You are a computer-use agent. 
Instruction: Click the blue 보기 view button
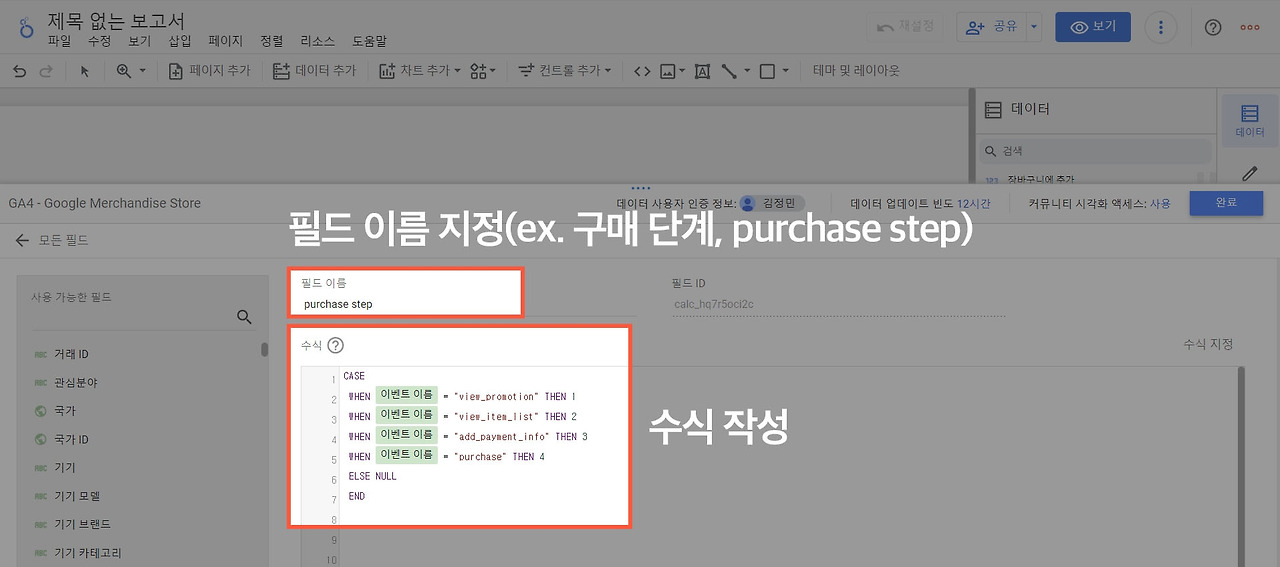(x=1093, y=27)
